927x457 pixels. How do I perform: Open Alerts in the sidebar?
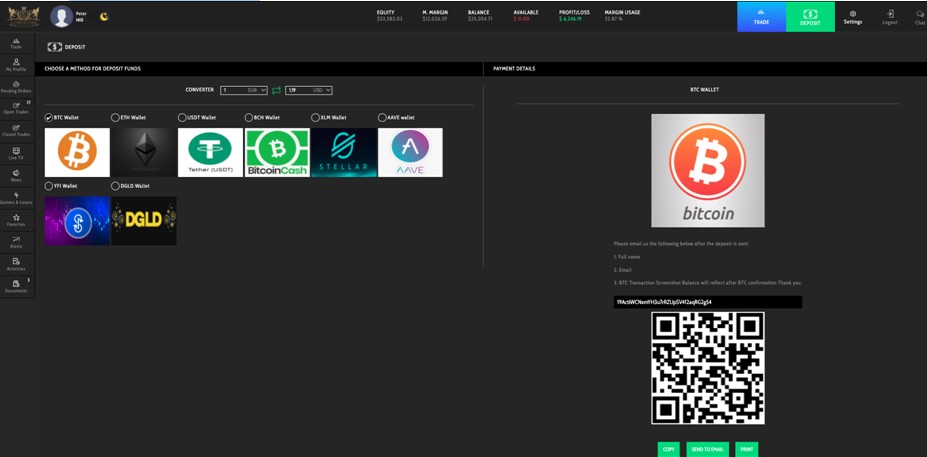pos(17,242)
